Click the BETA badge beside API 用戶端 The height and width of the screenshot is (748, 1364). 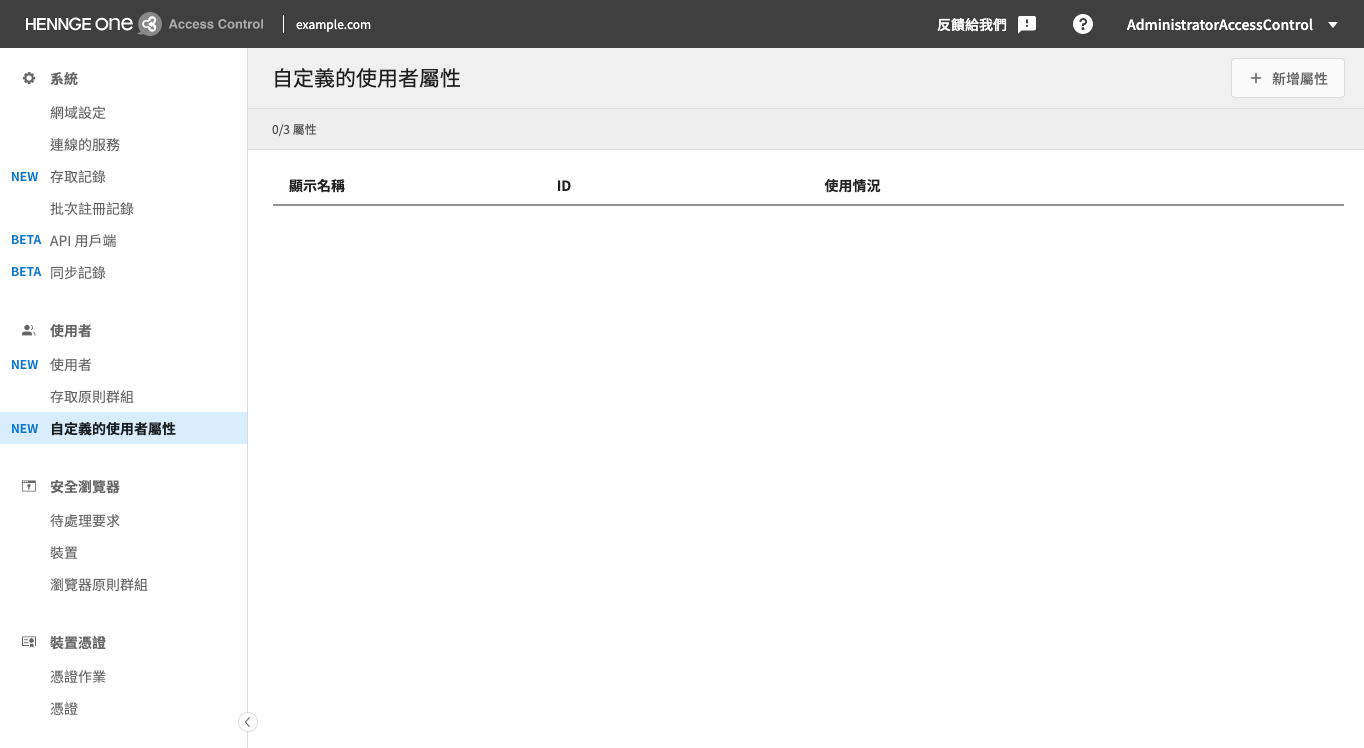point(26,240)
